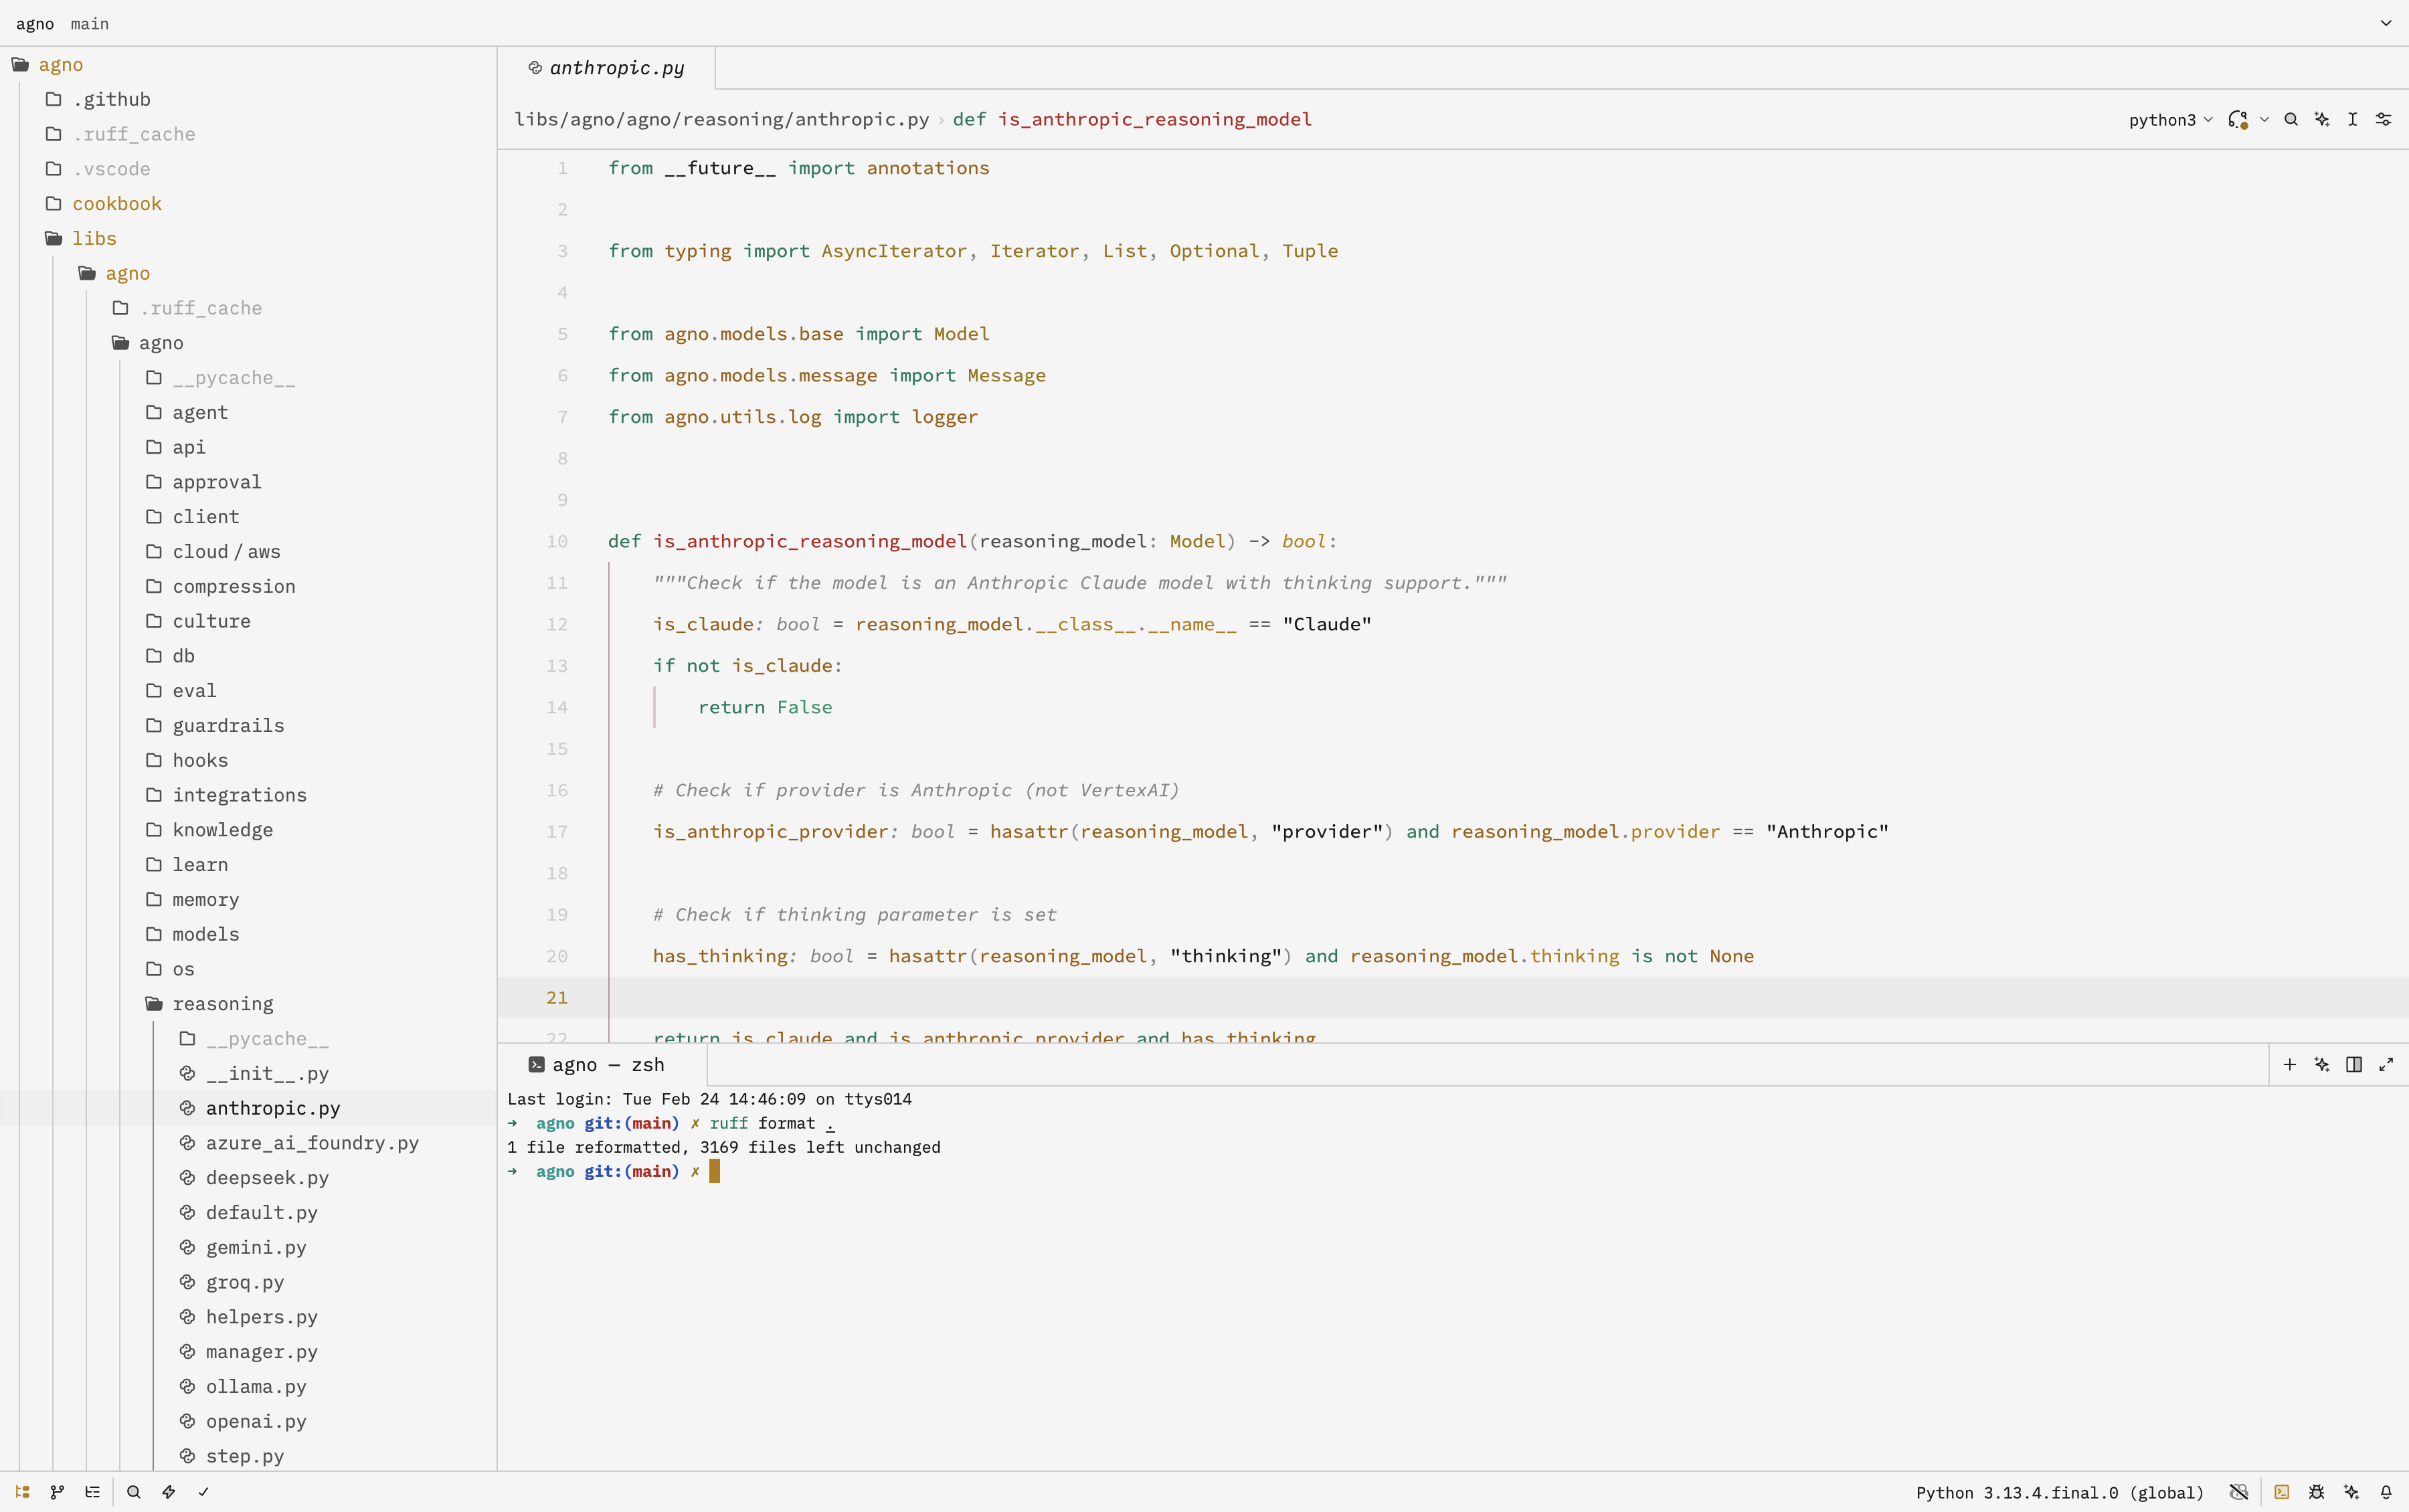Maximize the terminal panel
This screenshot has width=2409, height=1512.
click(2386, 1064)
